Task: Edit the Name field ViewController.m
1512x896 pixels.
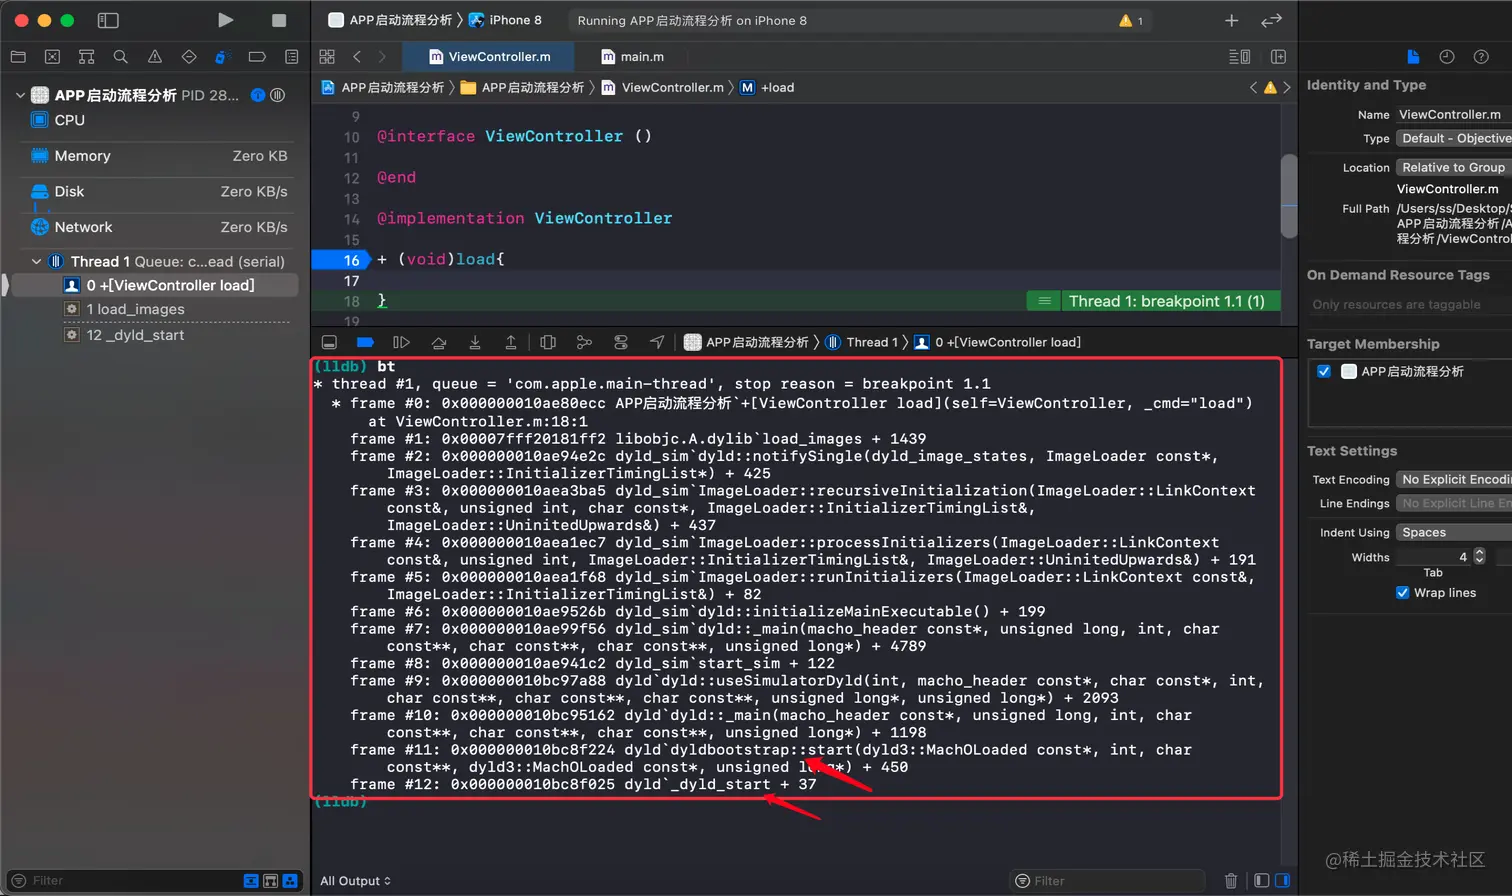Action: click(x=1453, y=114)
